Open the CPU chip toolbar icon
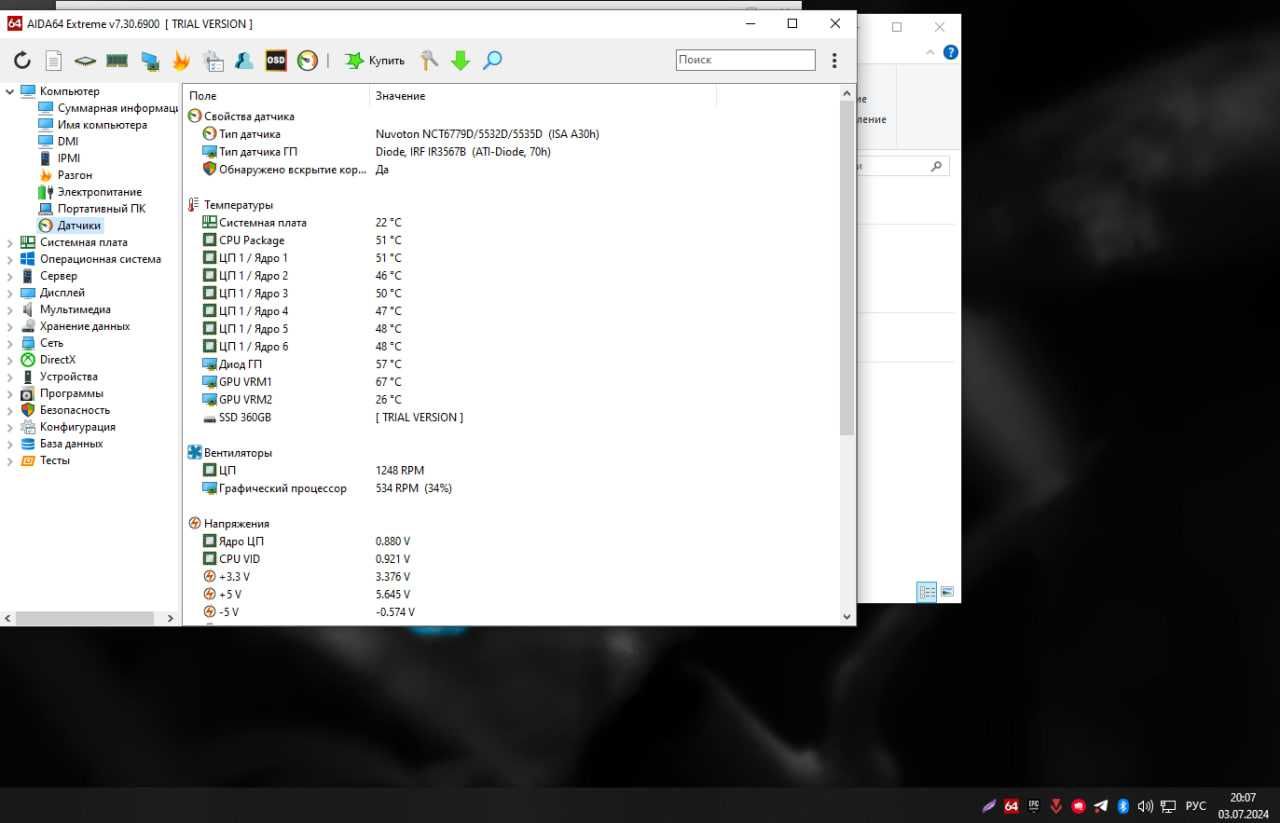This screenshot has width=1280, height=823. [x=85, y=61]
